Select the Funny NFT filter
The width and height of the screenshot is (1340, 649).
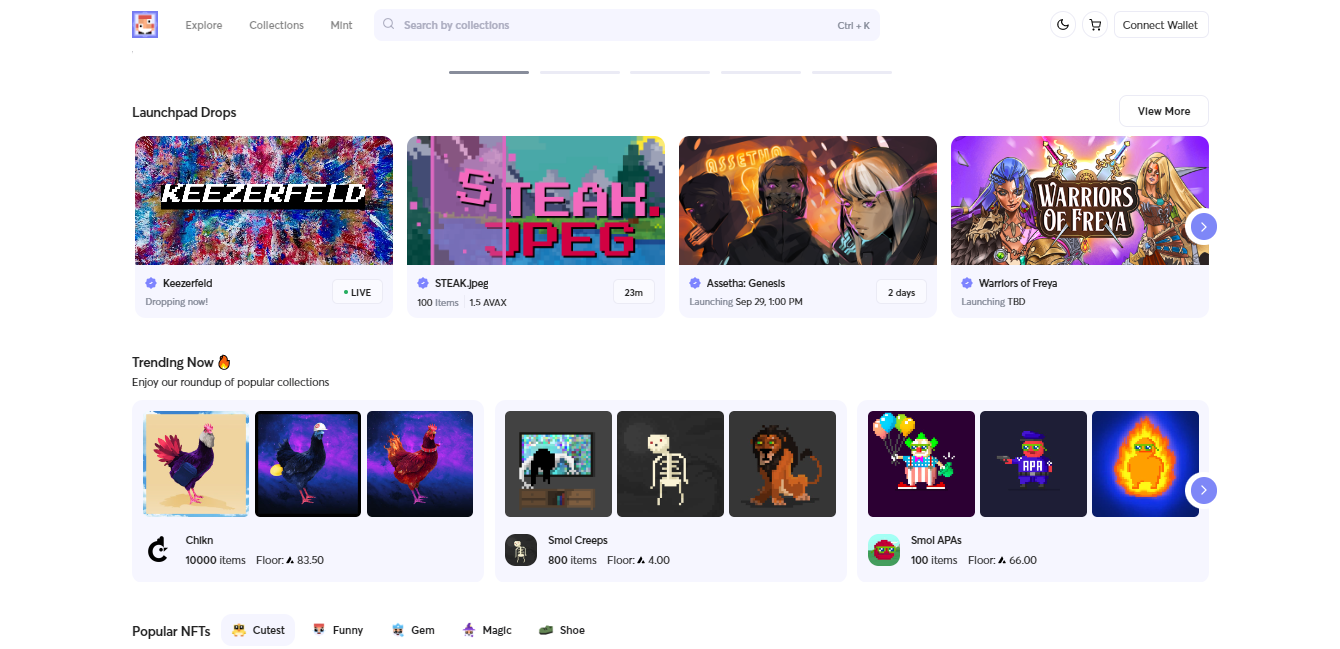(x=338, y=630)
